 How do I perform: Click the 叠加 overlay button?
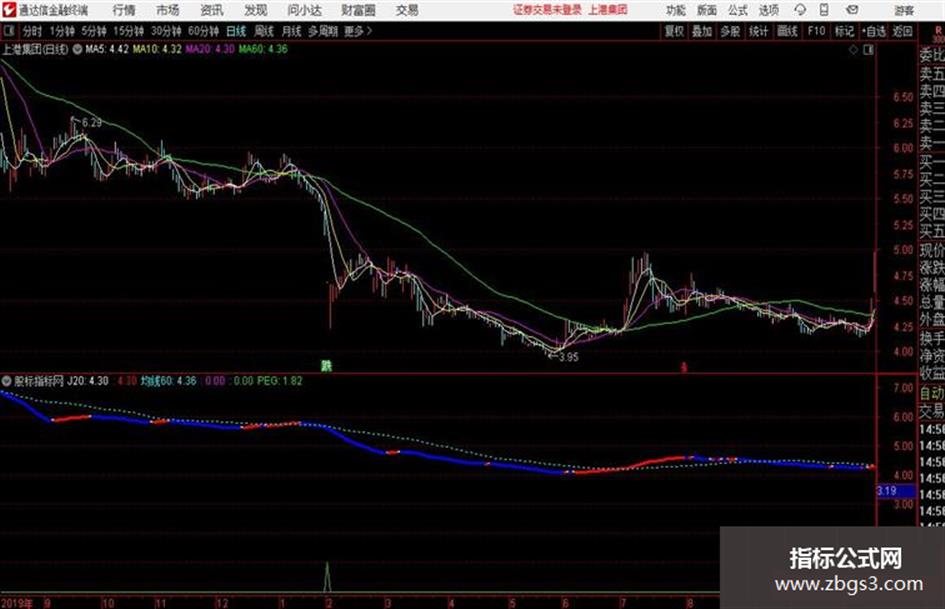[702, 31]
